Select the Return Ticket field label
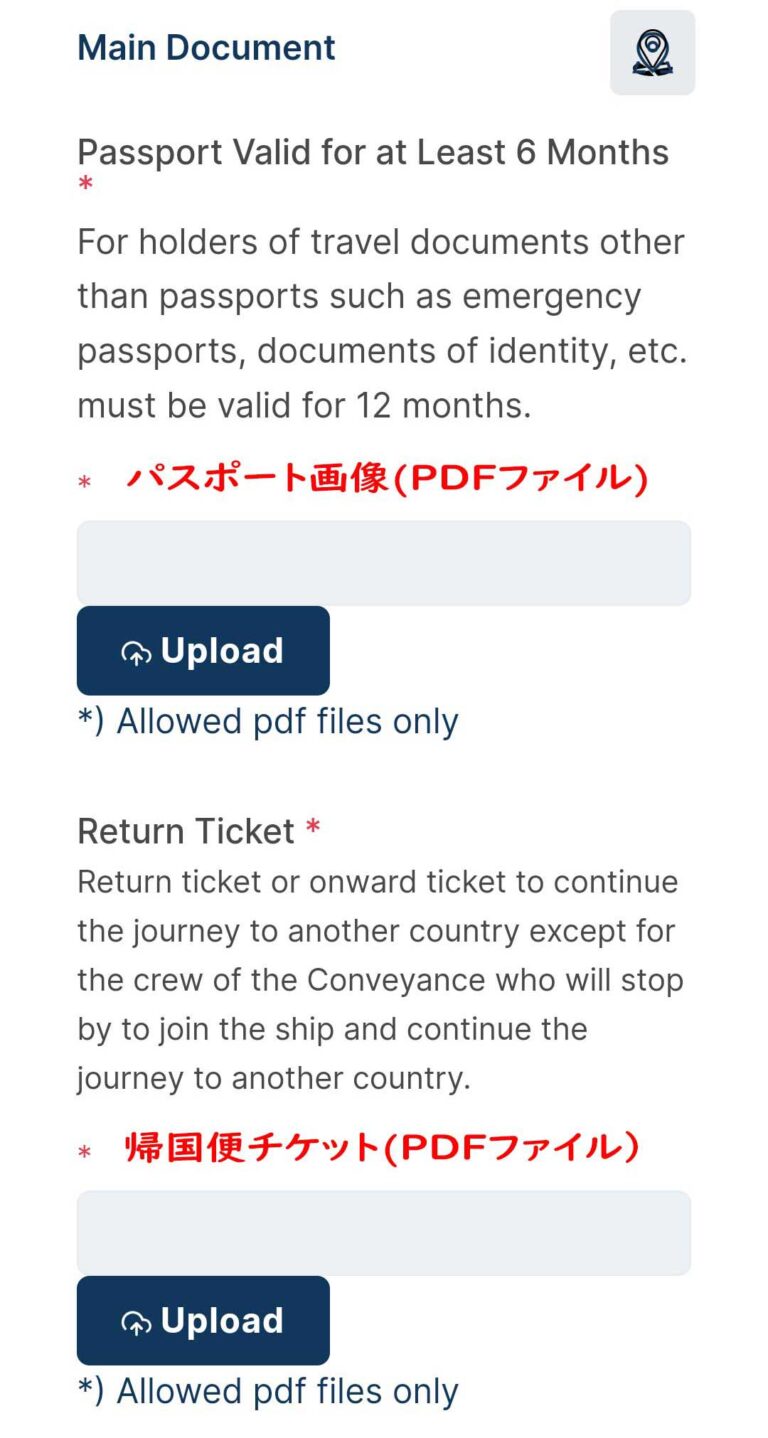The image size is (768, 1438). click(x=186, y=831)
